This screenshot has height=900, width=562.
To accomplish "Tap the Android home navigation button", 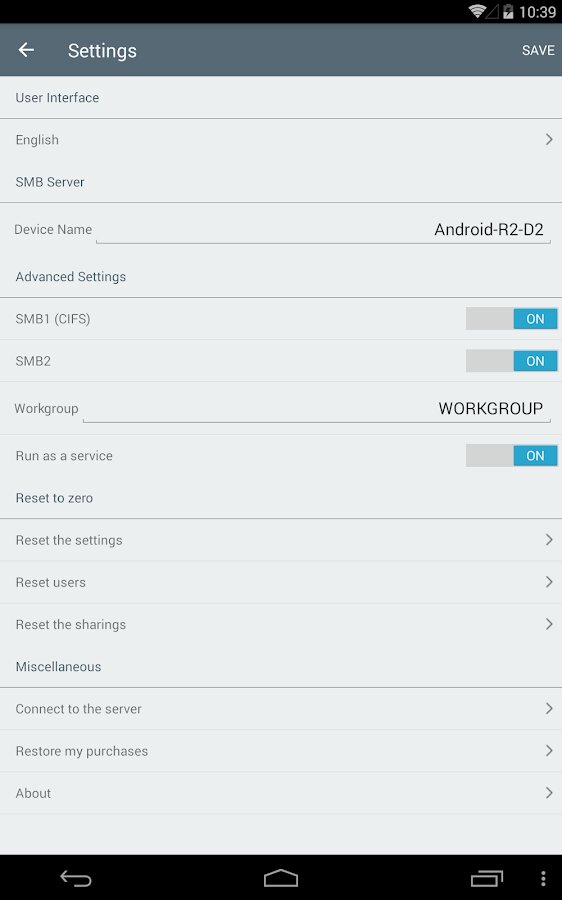I will (x=281, y=878).
